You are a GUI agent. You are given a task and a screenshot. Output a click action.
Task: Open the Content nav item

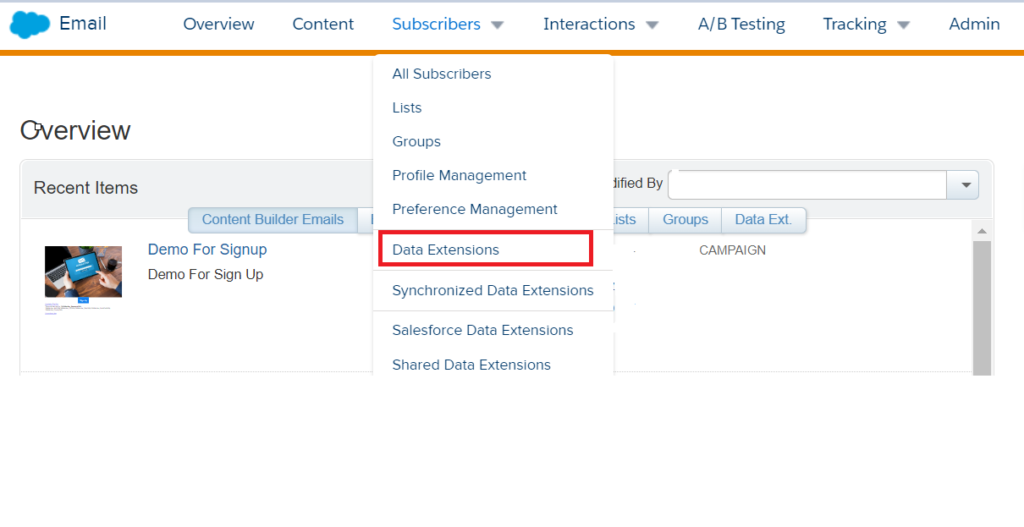[x=323, y=24]
